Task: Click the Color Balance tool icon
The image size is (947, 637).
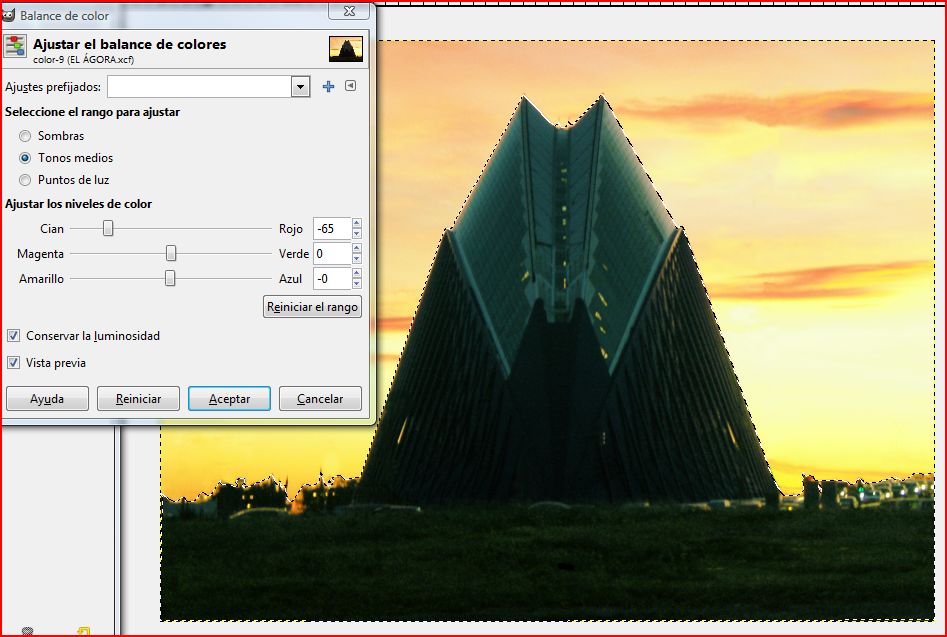Action: coord(14,46)
